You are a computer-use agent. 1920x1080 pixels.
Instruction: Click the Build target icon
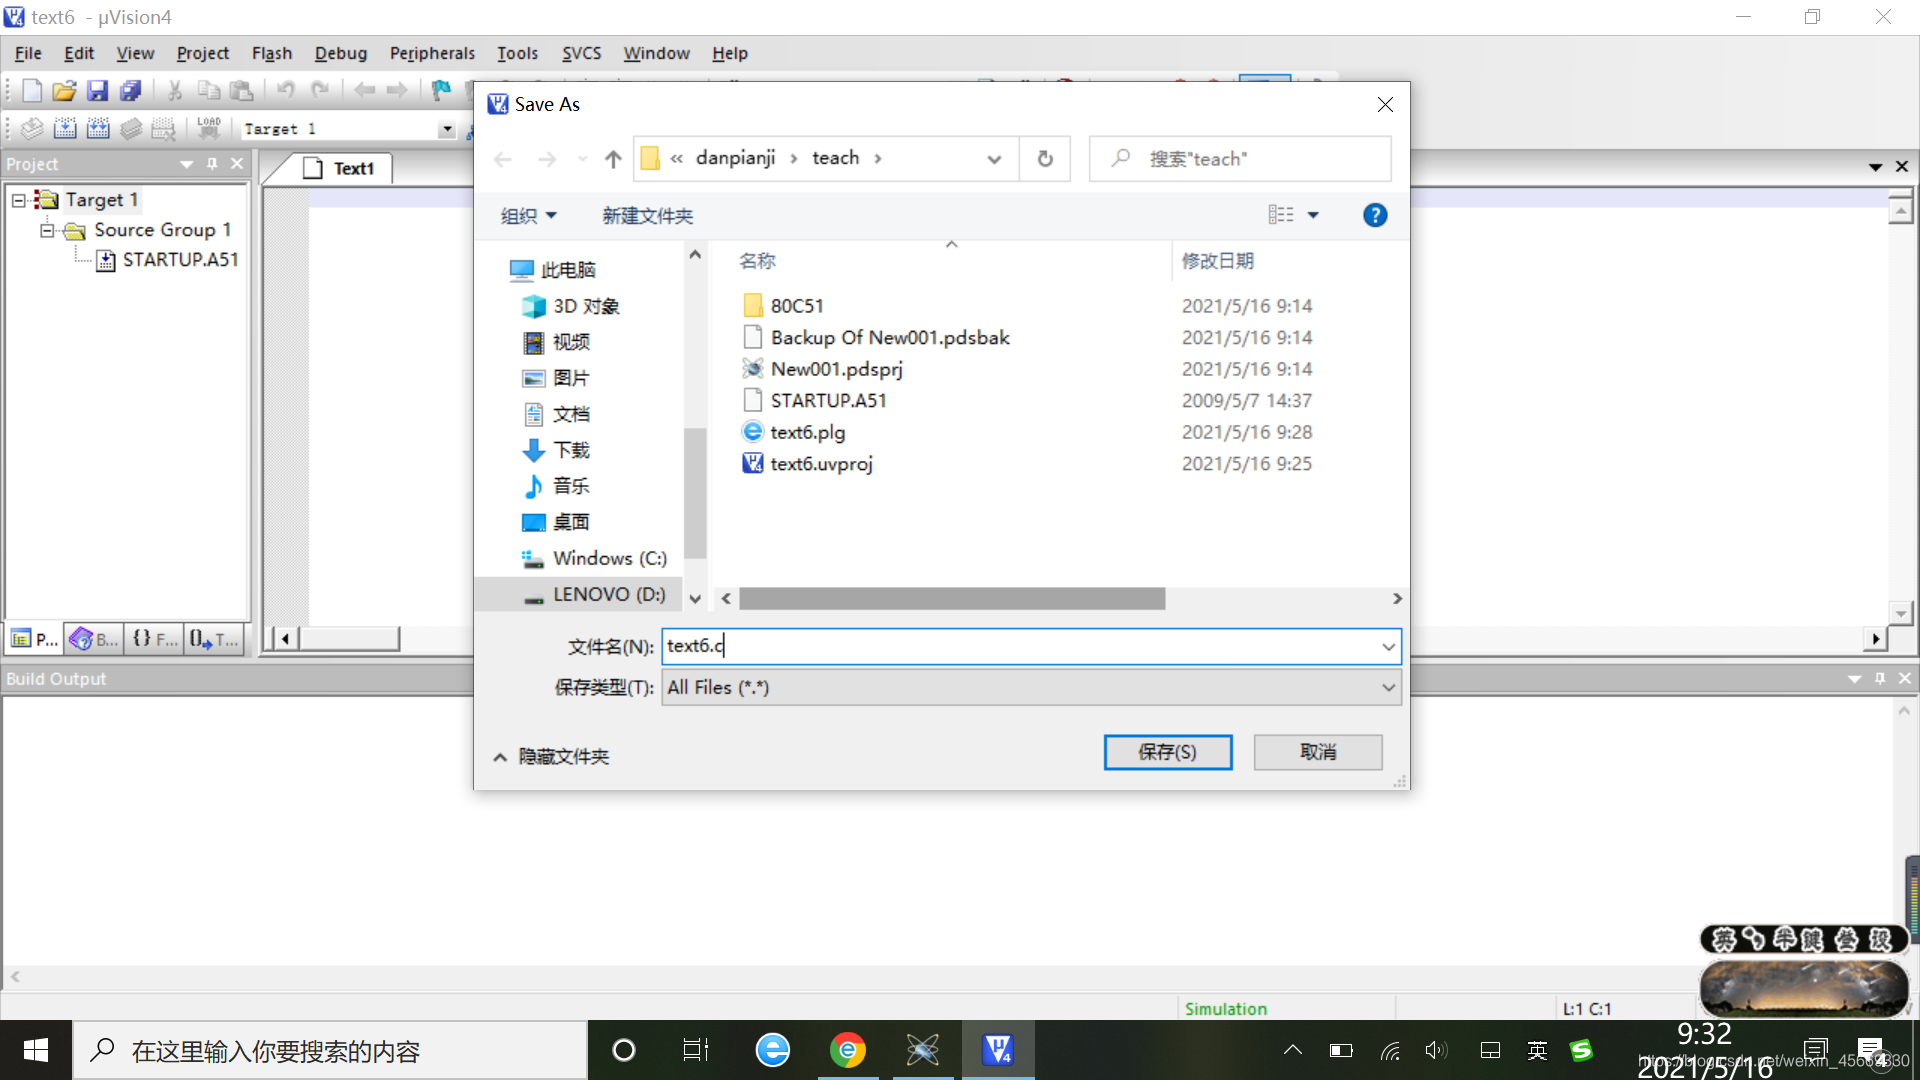(x=65, y=129)
